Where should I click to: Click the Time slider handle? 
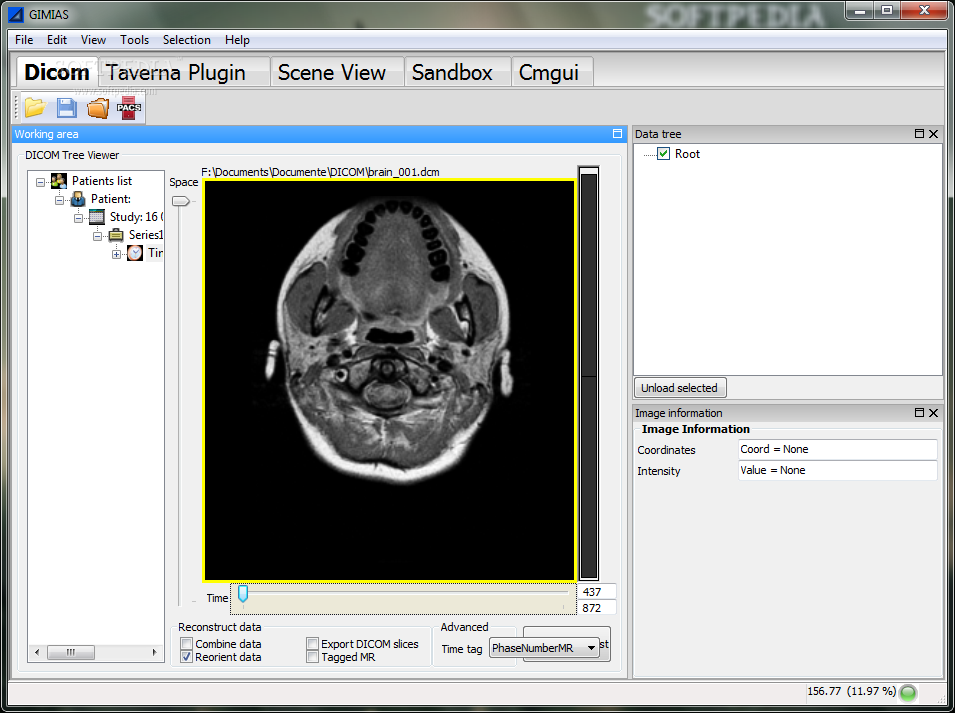(243, 594)
